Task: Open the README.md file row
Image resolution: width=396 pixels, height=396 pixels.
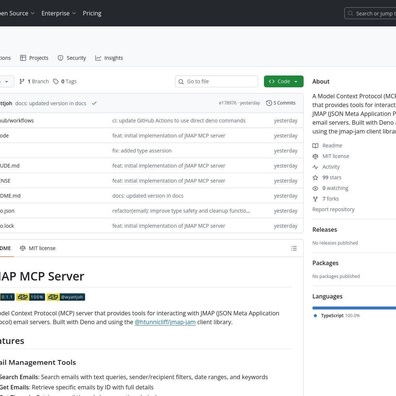Action: click(x=152, y=196)
